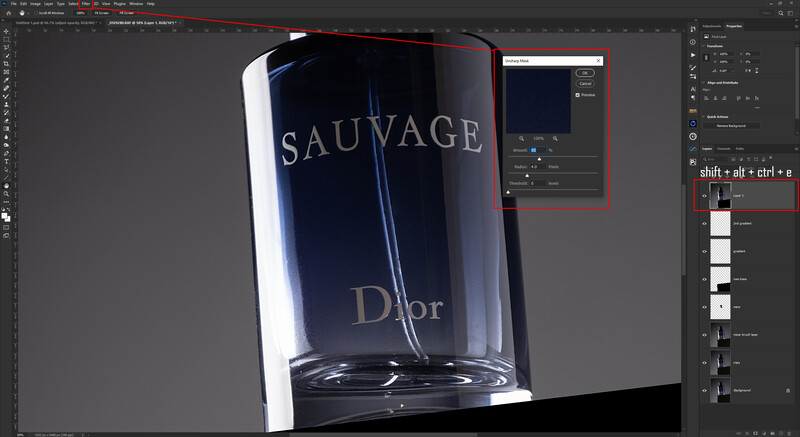
Task: Click the Radius input field
Action: point(538,167)
